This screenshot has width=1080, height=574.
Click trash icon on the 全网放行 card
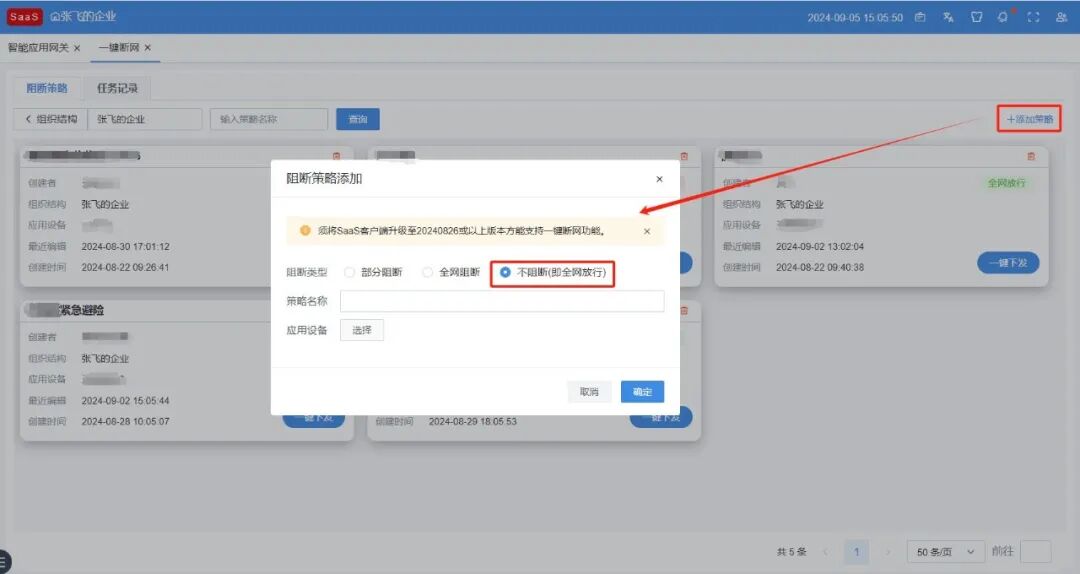point(1030,156)
